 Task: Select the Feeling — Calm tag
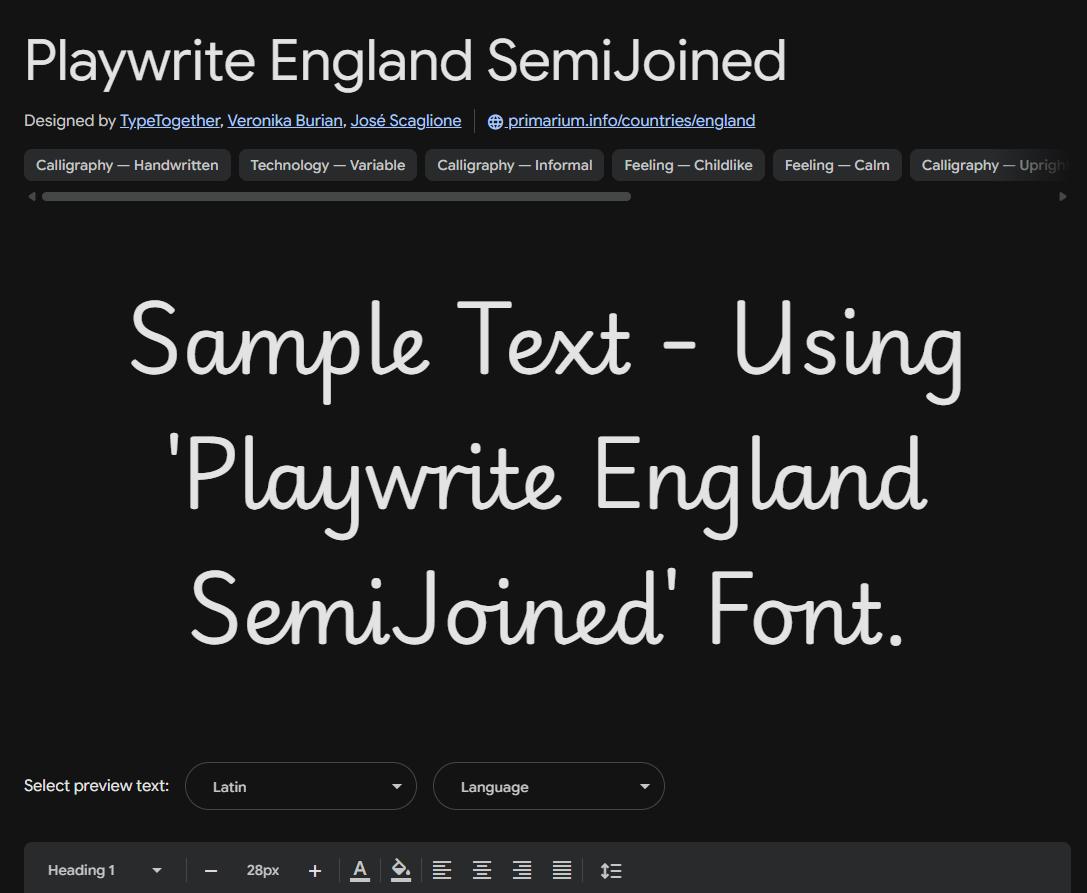click(x=837, y=165)
